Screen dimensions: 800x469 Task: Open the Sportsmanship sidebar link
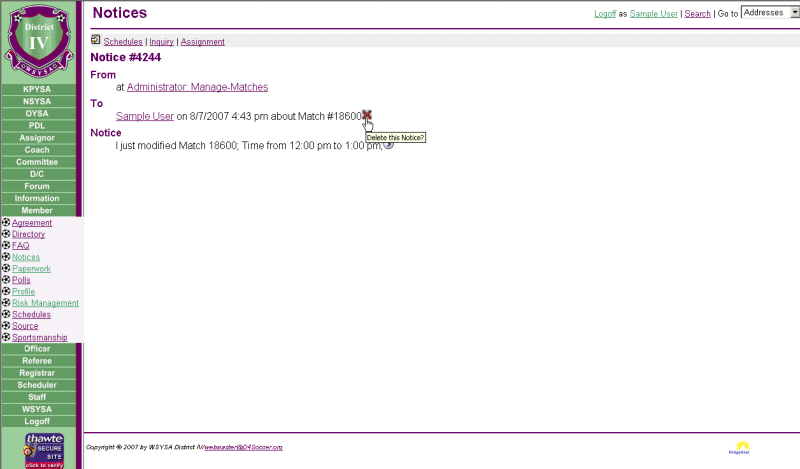coord(40,338)
